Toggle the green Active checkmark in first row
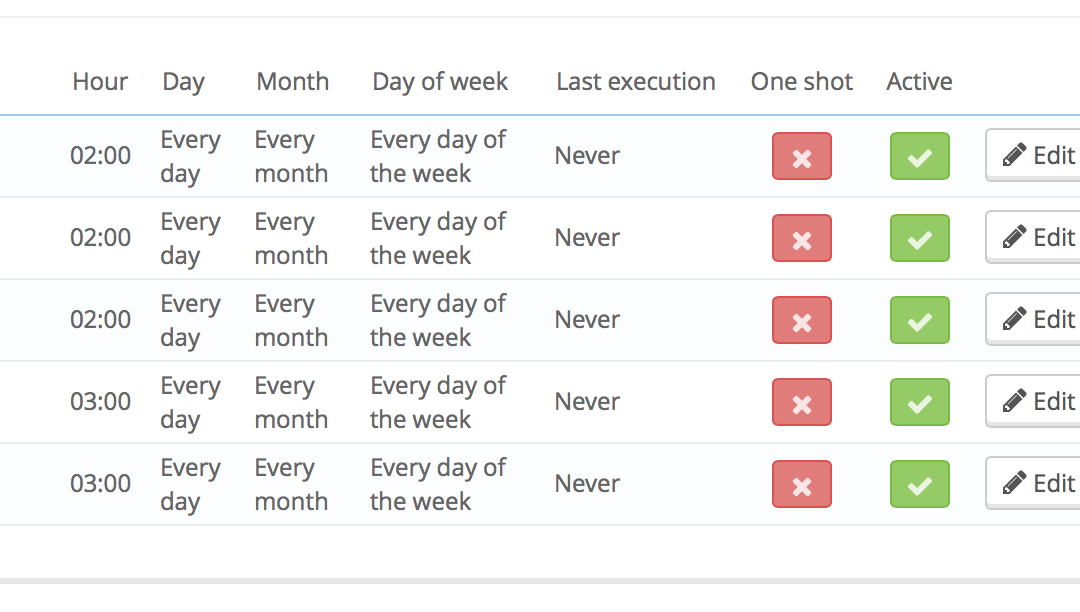The image size is (1080, 612). tap(919, 156)
